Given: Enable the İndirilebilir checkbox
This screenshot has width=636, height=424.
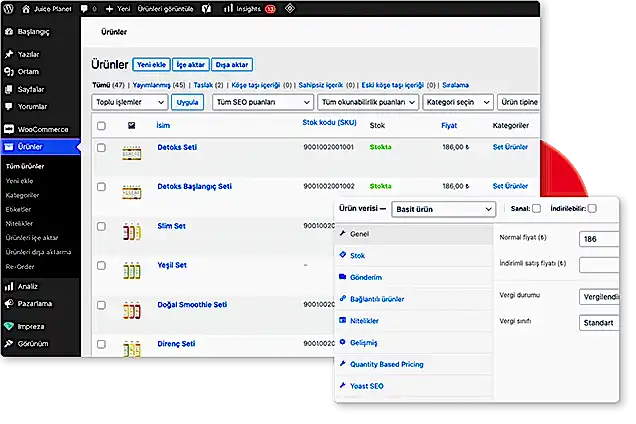Looking at the screenshot, I should pyautogui.click(x=592, y=209).
